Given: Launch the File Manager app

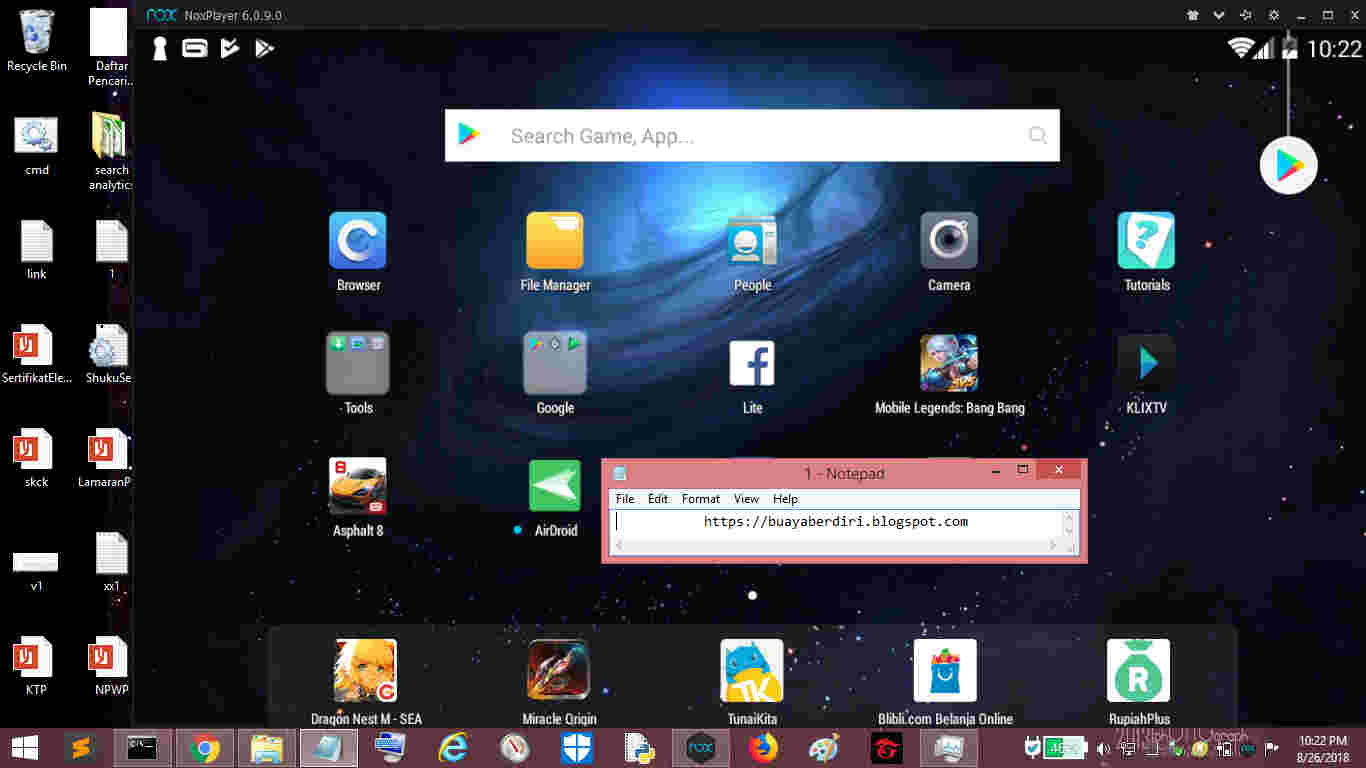Looking at the screenshot, I should 555,241.
